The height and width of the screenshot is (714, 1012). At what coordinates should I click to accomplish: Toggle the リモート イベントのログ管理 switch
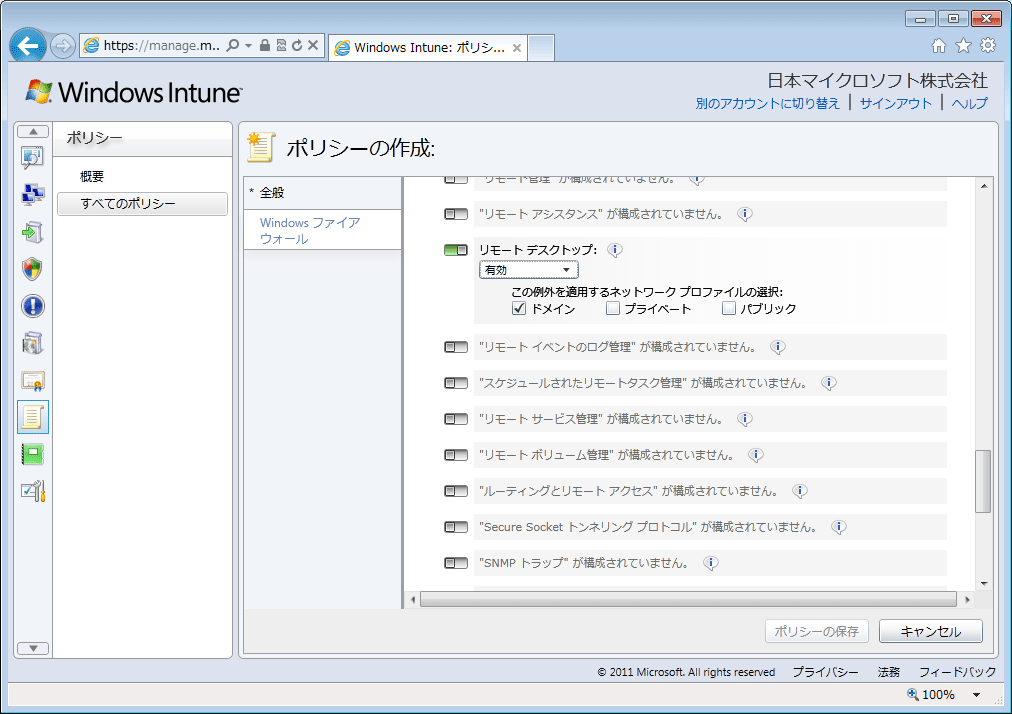click(456, 347)
